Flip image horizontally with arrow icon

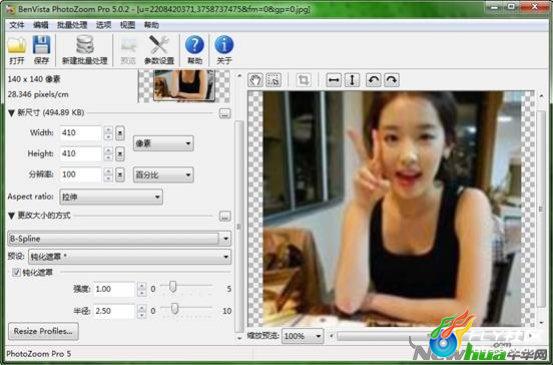tap(333, 80)
